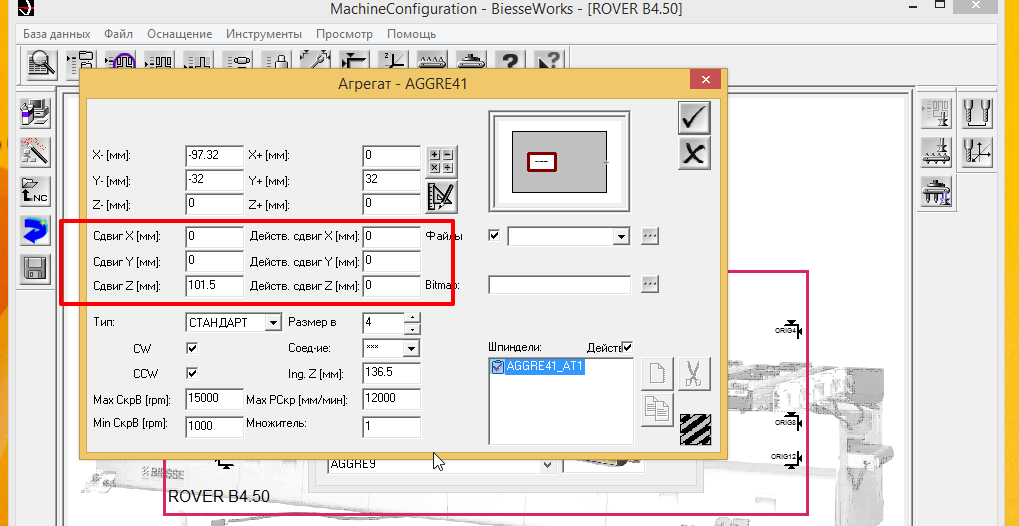
Task: Open the Оснащение menu
Action: coord(179,34)
